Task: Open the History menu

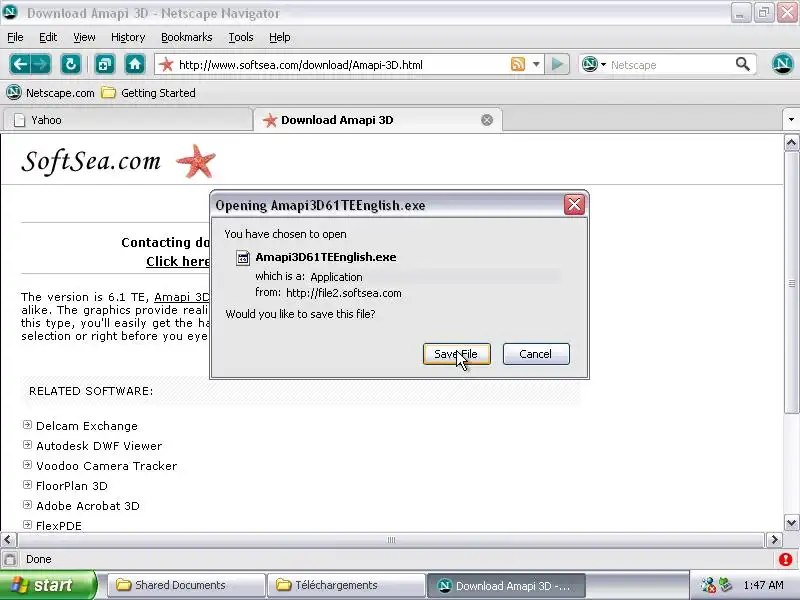Action: pyautogui.click(x=128, y=37)
